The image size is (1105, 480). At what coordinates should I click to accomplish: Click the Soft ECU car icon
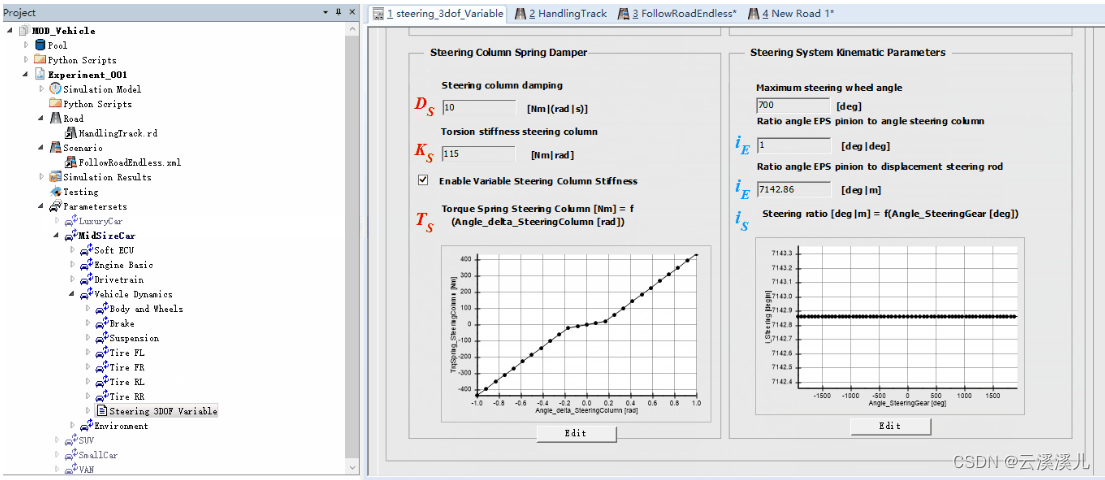point(86,250)
